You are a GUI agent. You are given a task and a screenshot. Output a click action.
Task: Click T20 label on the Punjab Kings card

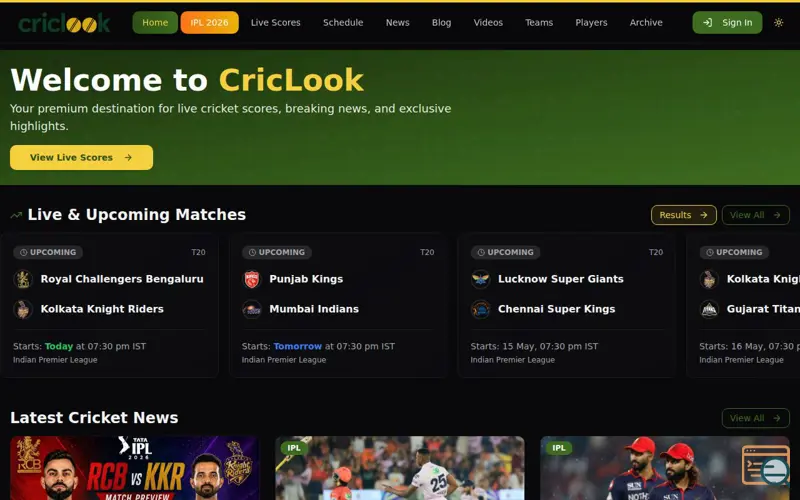(x=427, y=252)
